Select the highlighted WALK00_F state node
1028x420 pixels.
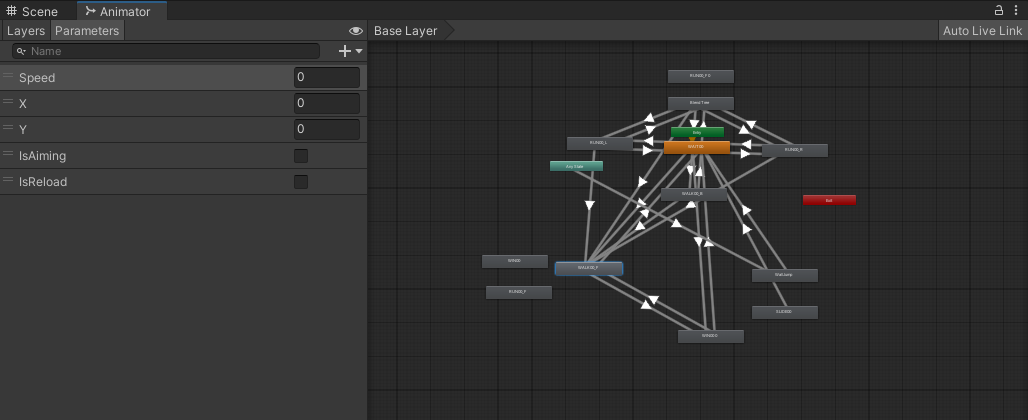[x=589, y=269]
